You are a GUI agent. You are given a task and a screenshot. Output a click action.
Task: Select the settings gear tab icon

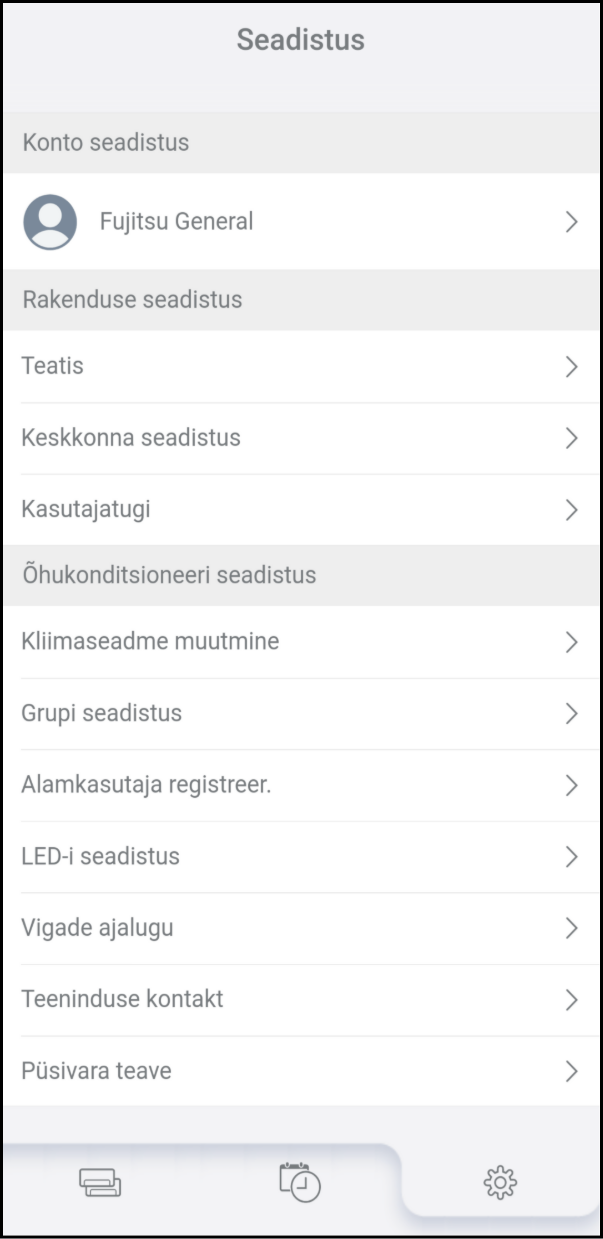click(500, 1182)
